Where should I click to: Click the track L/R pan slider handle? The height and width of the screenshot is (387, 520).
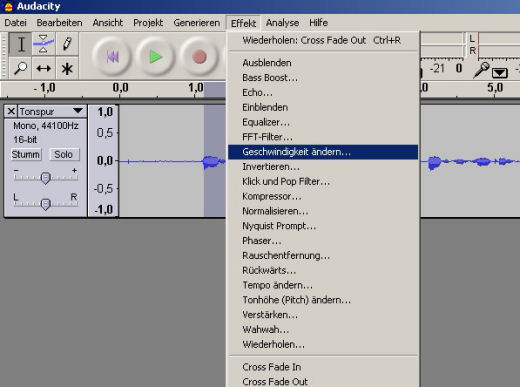pyautogui.click(x=46, y=204)
